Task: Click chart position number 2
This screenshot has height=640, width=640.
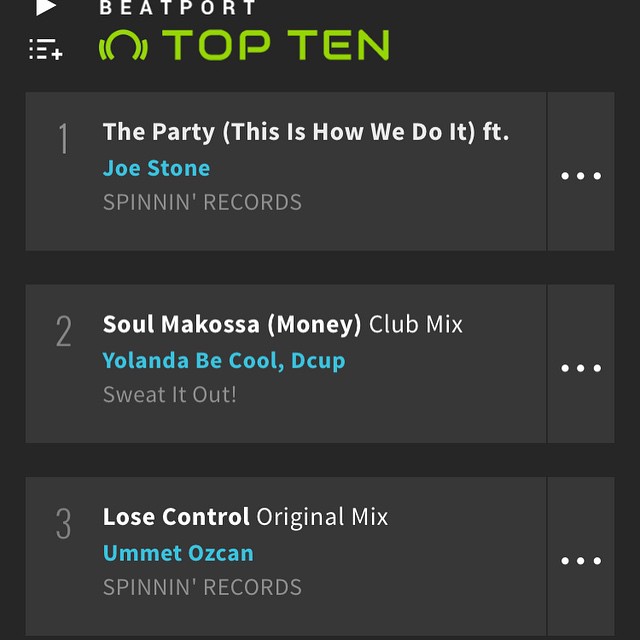Action: (x=64, y=332)
